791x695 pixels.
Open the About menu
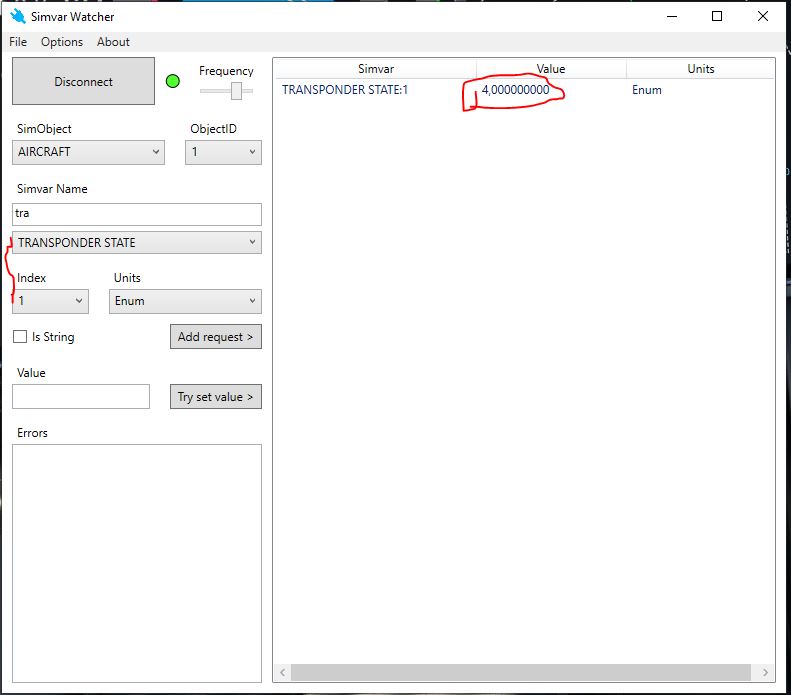click(x=113, y=42)
